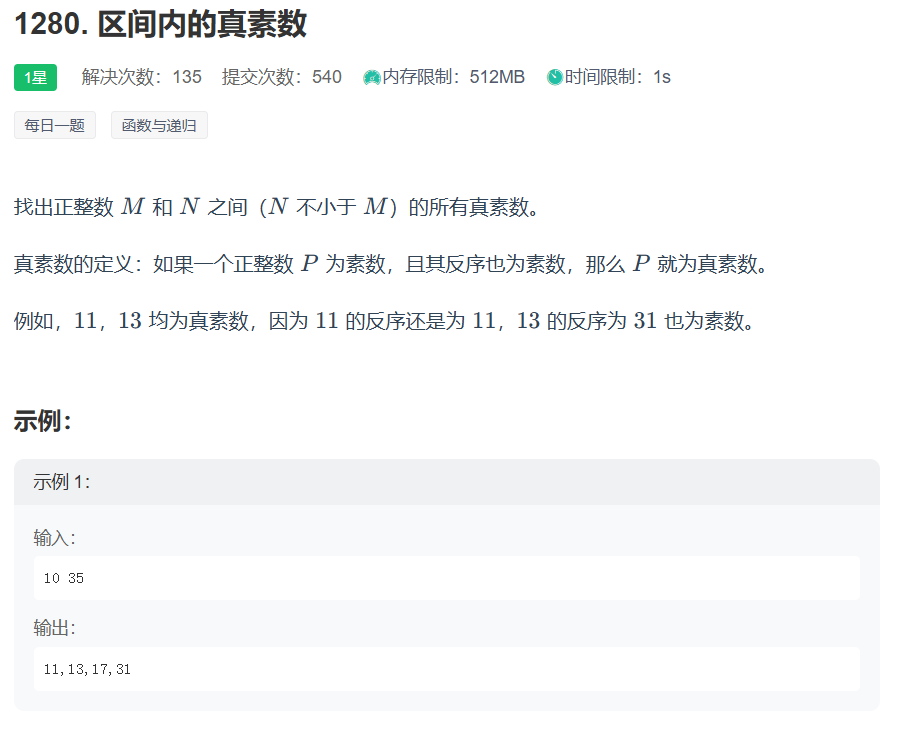The width and height of the screenshot is (906, 730).
Task: Select the input example text 10 35
Action: [62, 578]
